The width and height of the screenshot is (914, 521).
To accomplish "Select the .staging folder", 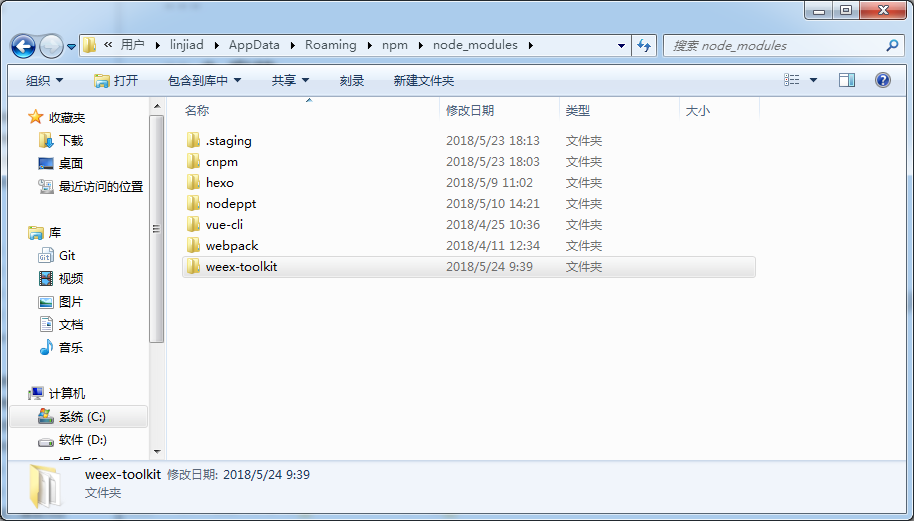I will (469, 140).
